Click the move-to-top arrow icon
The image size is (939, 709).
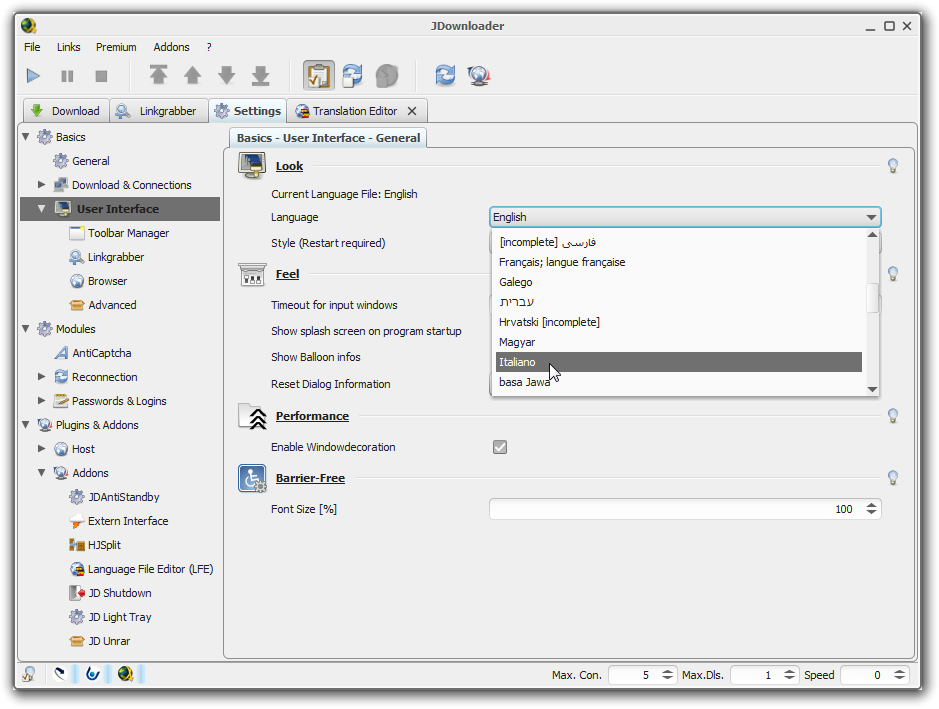pos(158,76)
